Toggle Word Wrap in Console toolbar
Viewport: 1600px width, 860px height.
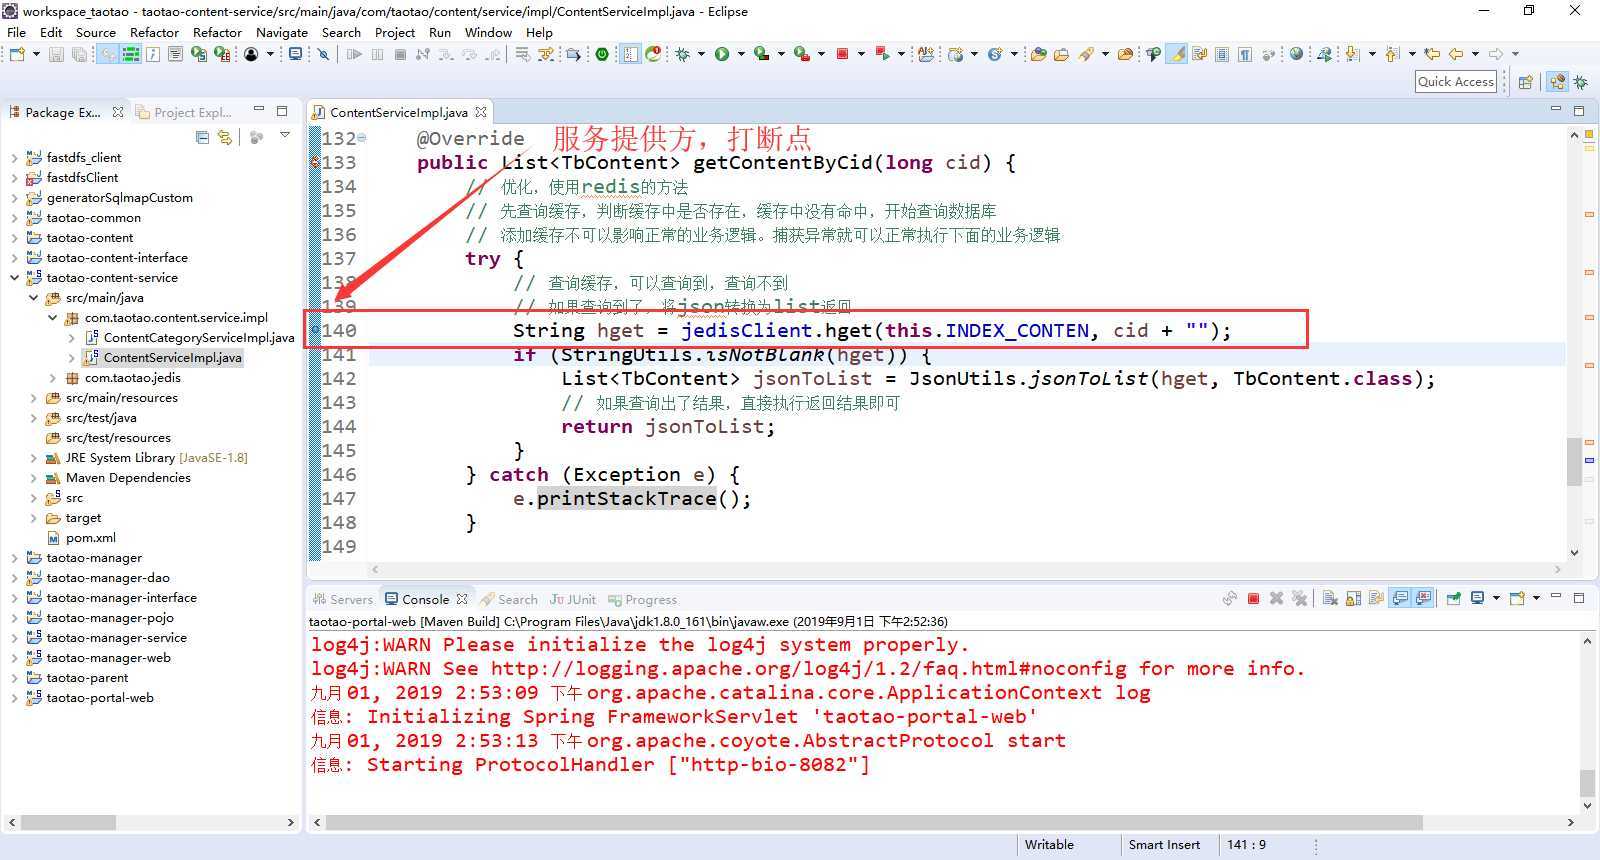coord(1376,599)
